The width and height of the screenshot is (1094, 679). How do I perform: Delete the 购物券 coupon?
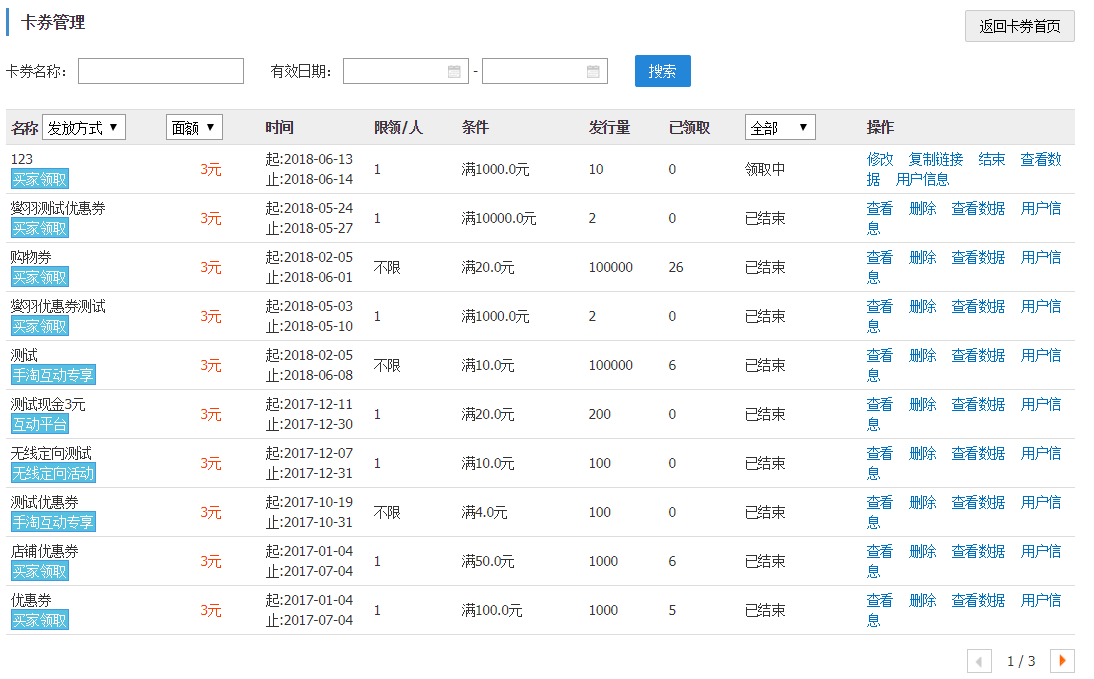click(x=922, y=257)
